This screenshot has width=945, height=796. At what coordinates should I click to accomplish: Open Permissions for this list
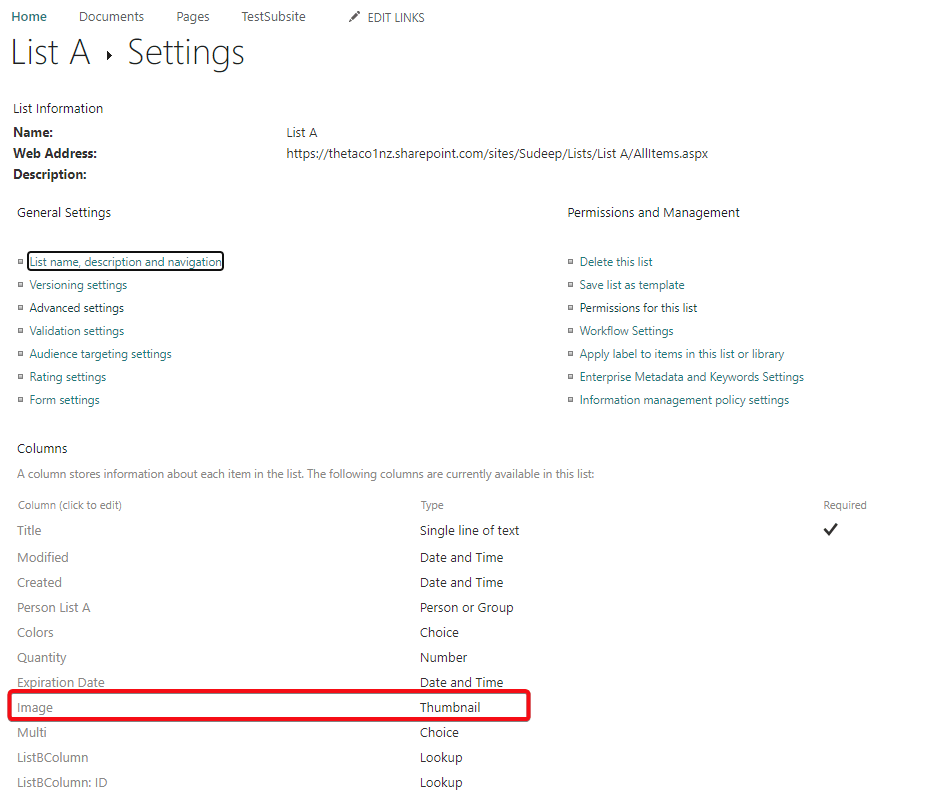638,308
